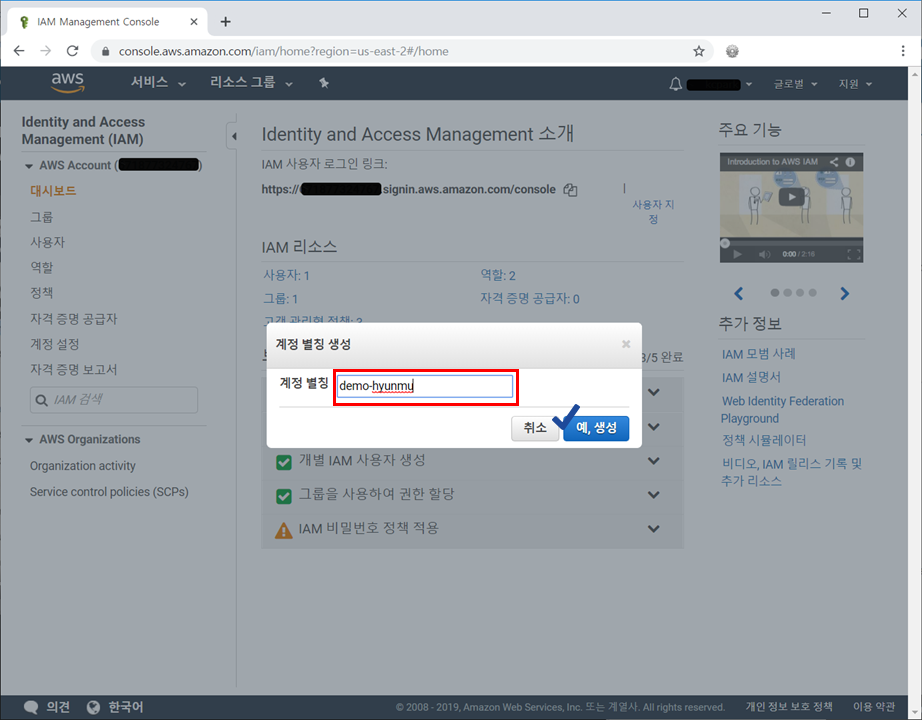
Task: Open a new browser tab
Action: pos(225,22)
